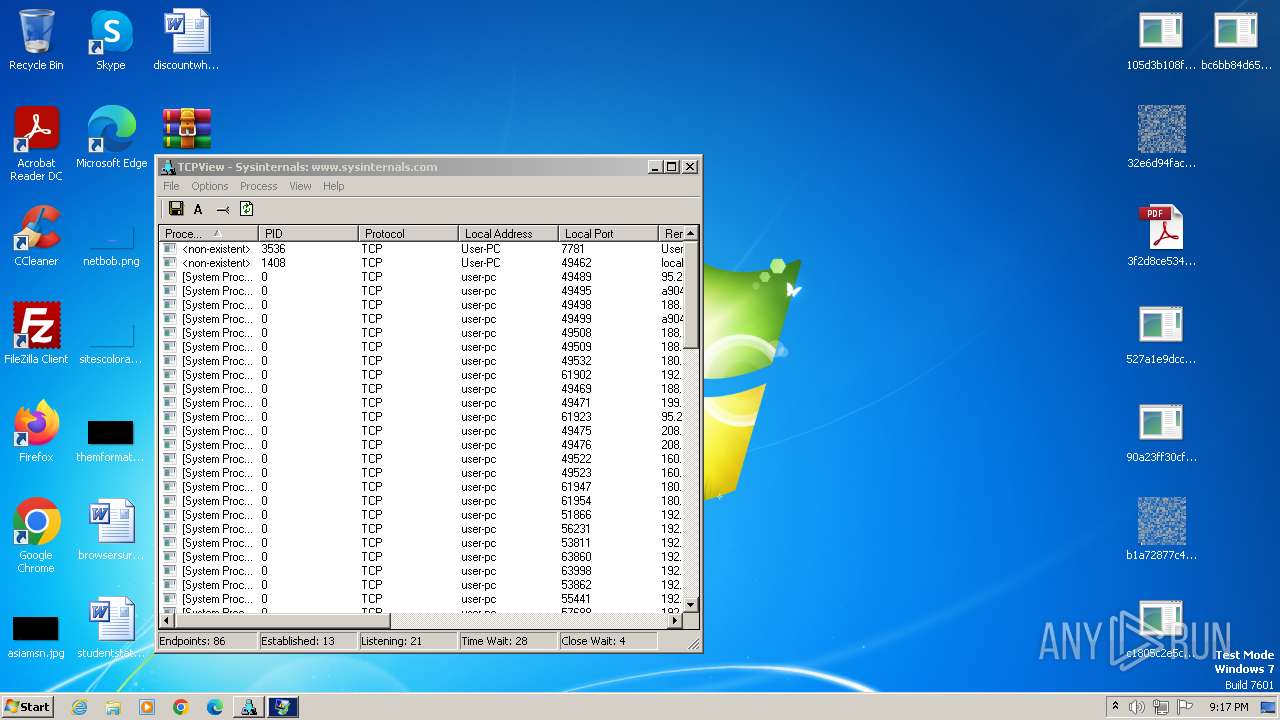
Task: Sort by the Local Port column header
Action: 608,233
